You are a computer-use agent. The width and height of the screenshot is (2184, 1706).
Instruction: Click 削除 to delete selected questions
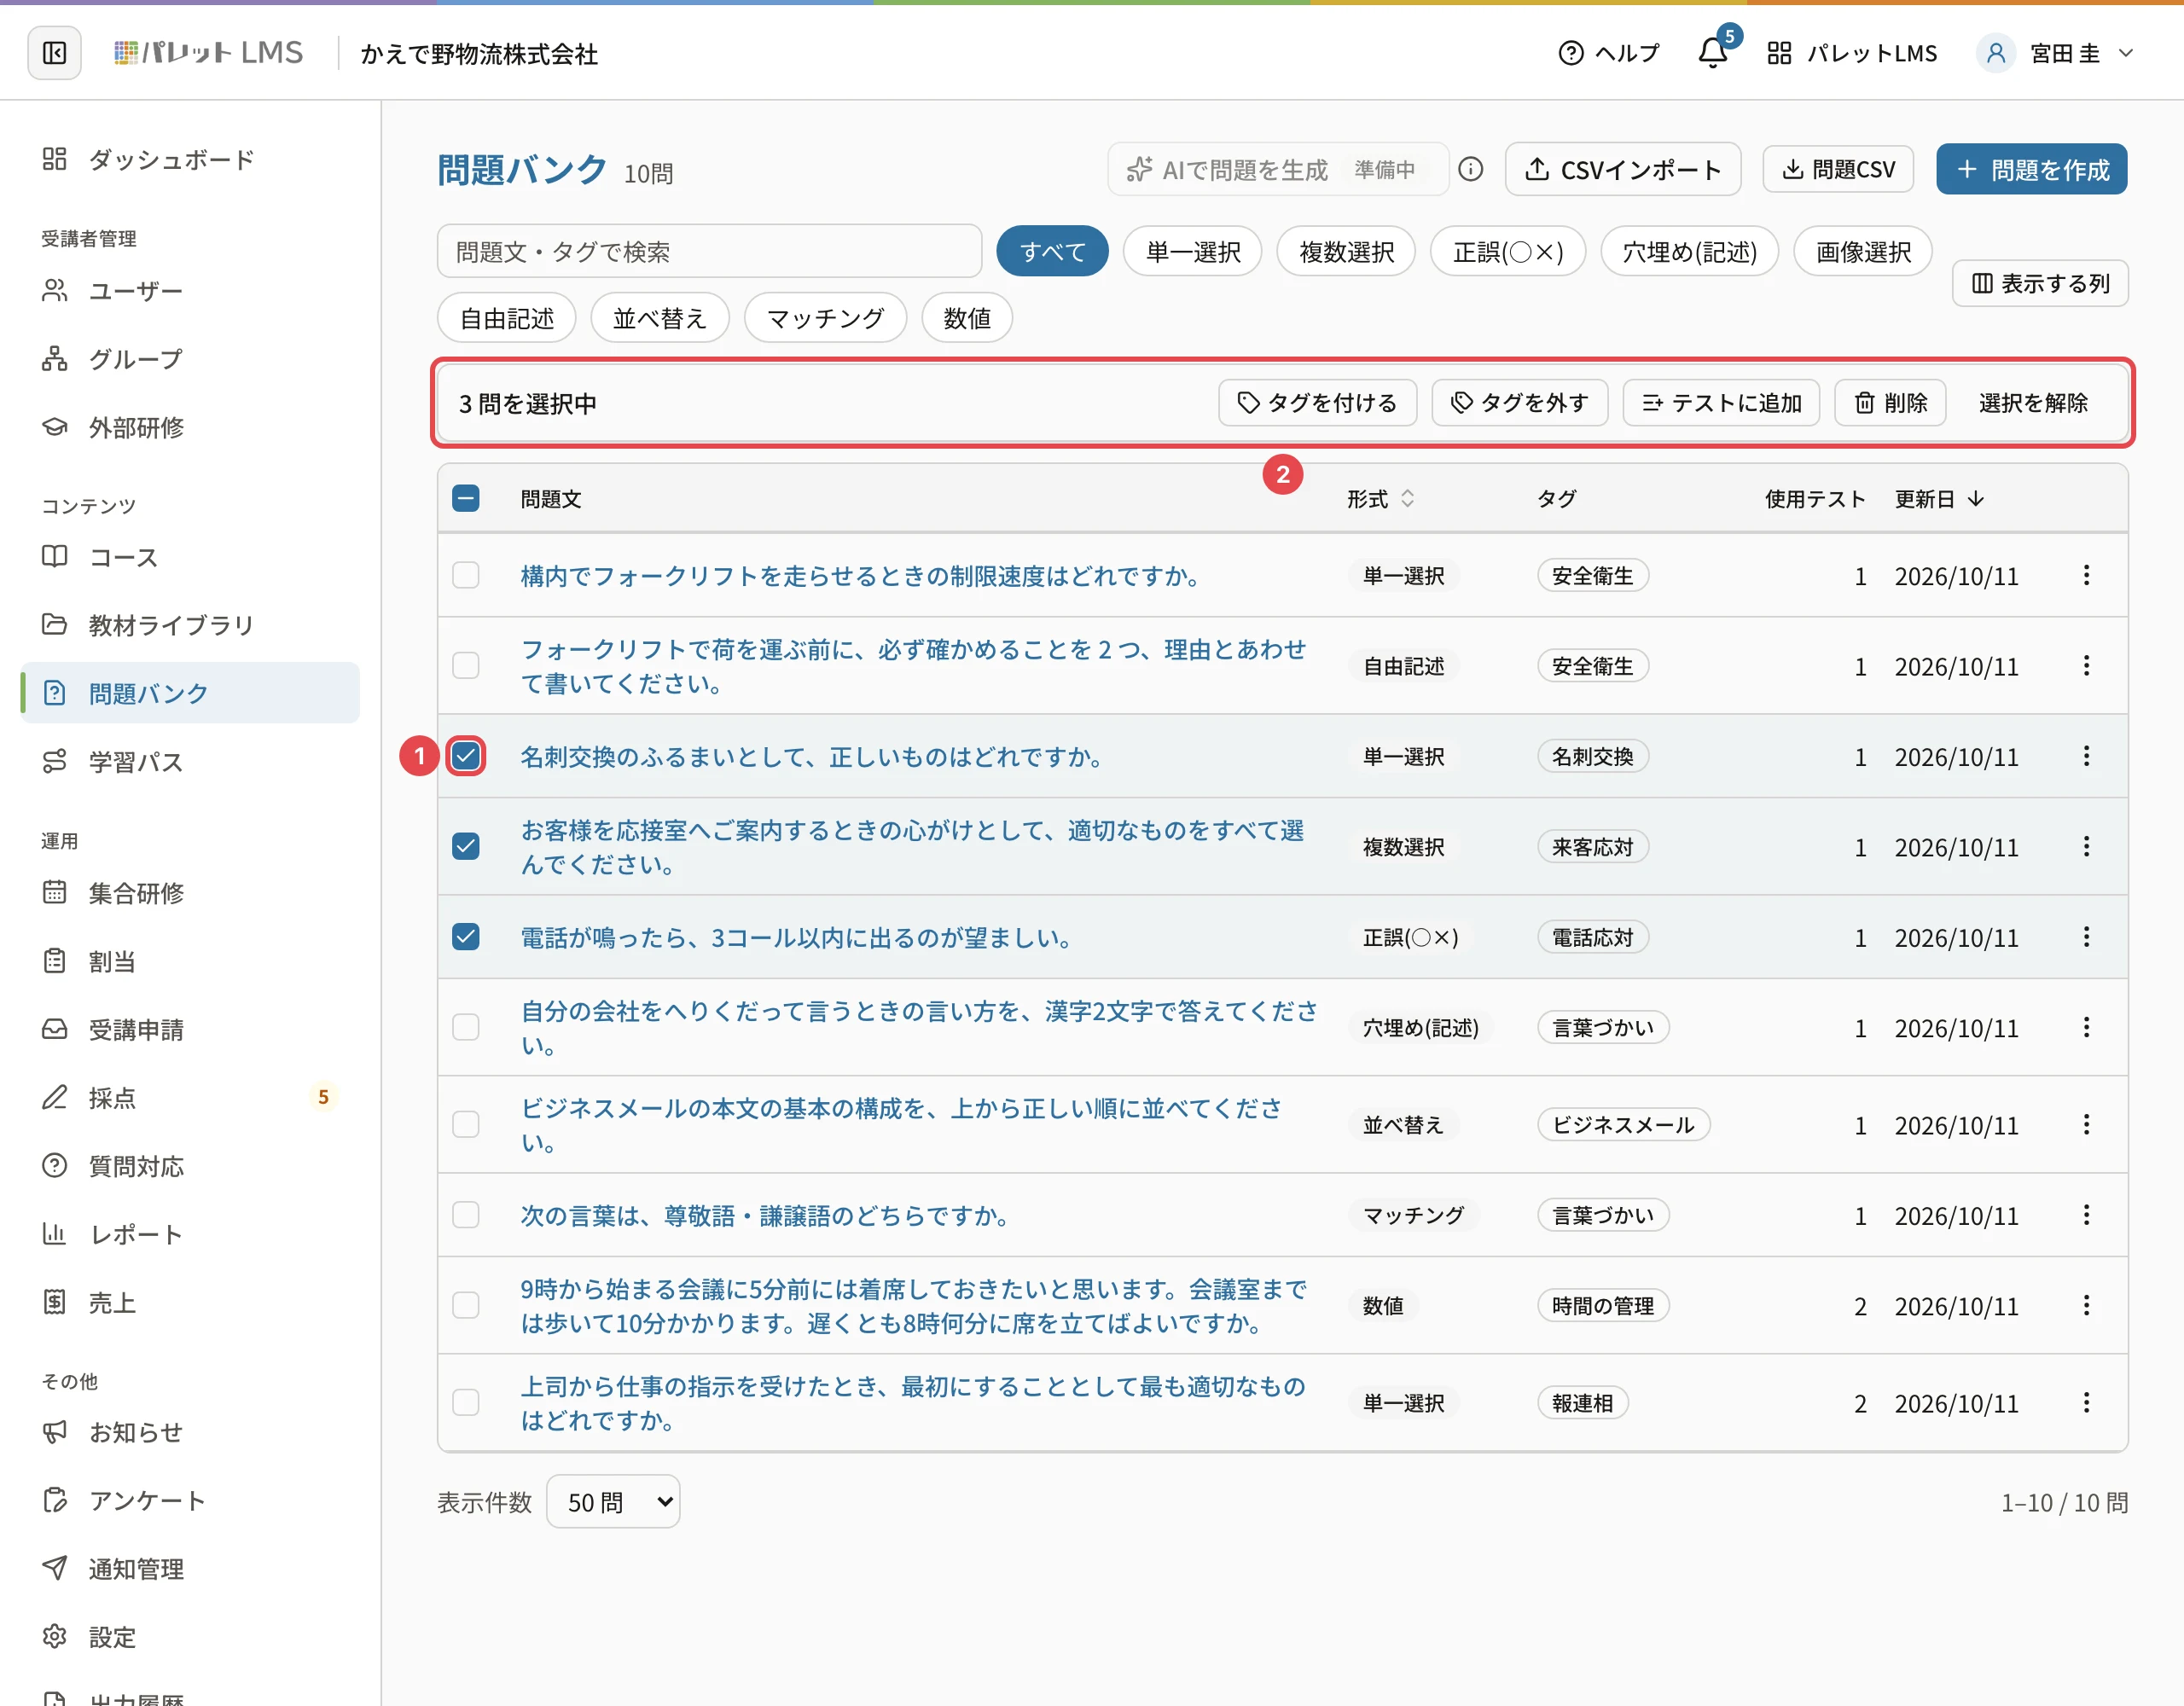coord(1890,402)
